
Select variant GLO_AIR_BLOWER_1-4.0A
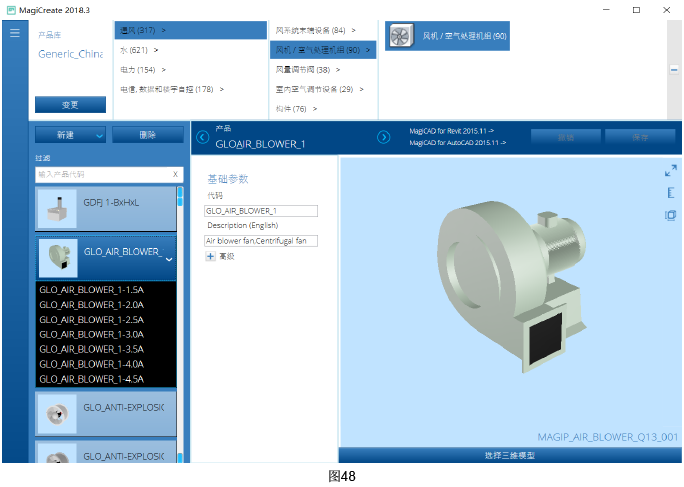[x=92, y=364]
